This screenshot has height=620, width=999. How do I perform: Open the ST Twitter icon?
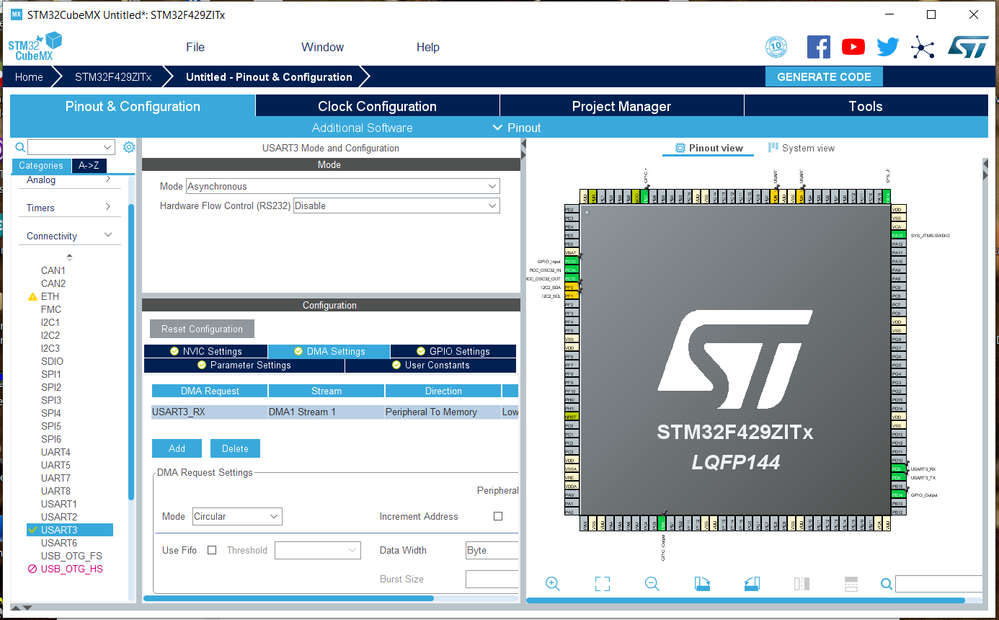click(x=888, y=47)
